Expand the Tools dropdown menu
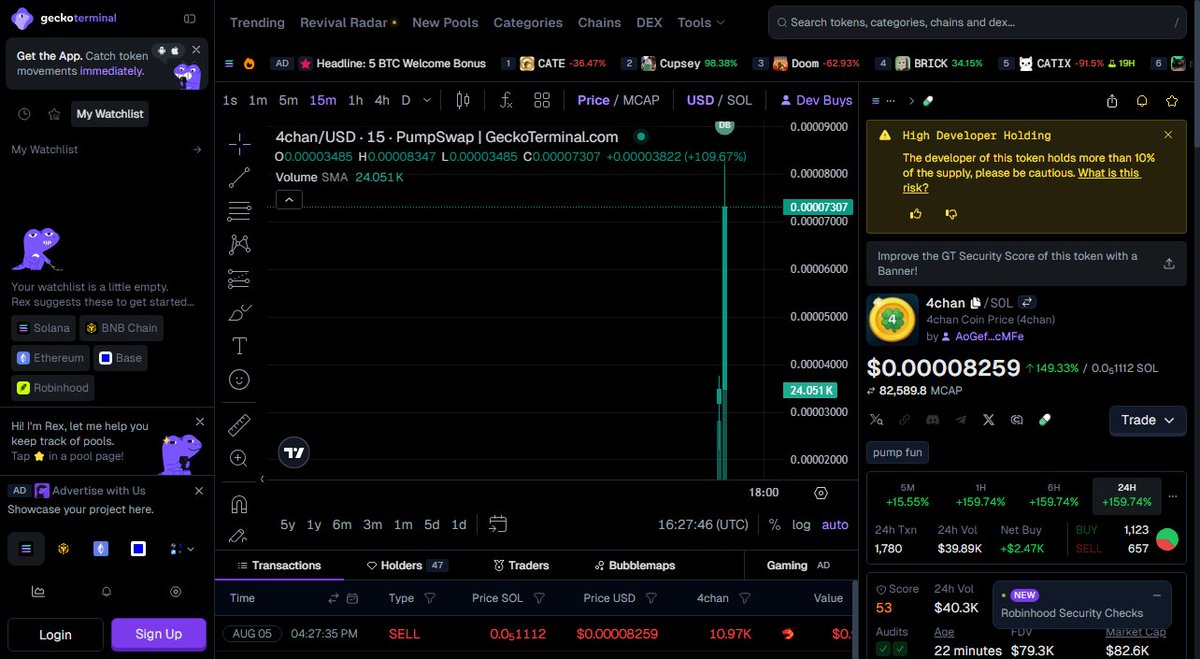This screenshot has height=659, width=1200. (x=701, y=22)
